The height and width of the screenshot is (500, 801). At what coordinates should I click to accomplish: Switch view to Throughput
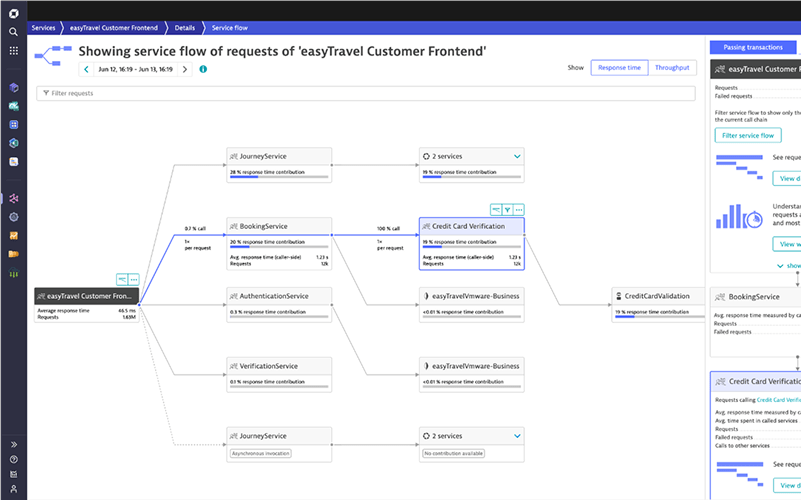[x=672, y=68]
